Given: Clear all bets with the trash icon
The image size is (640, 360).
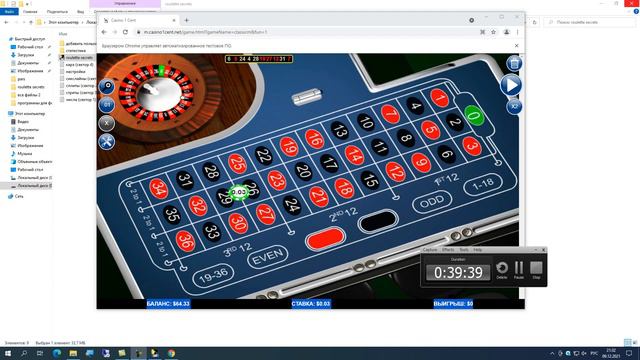Looking at the screenshot, I should point(514,63).
